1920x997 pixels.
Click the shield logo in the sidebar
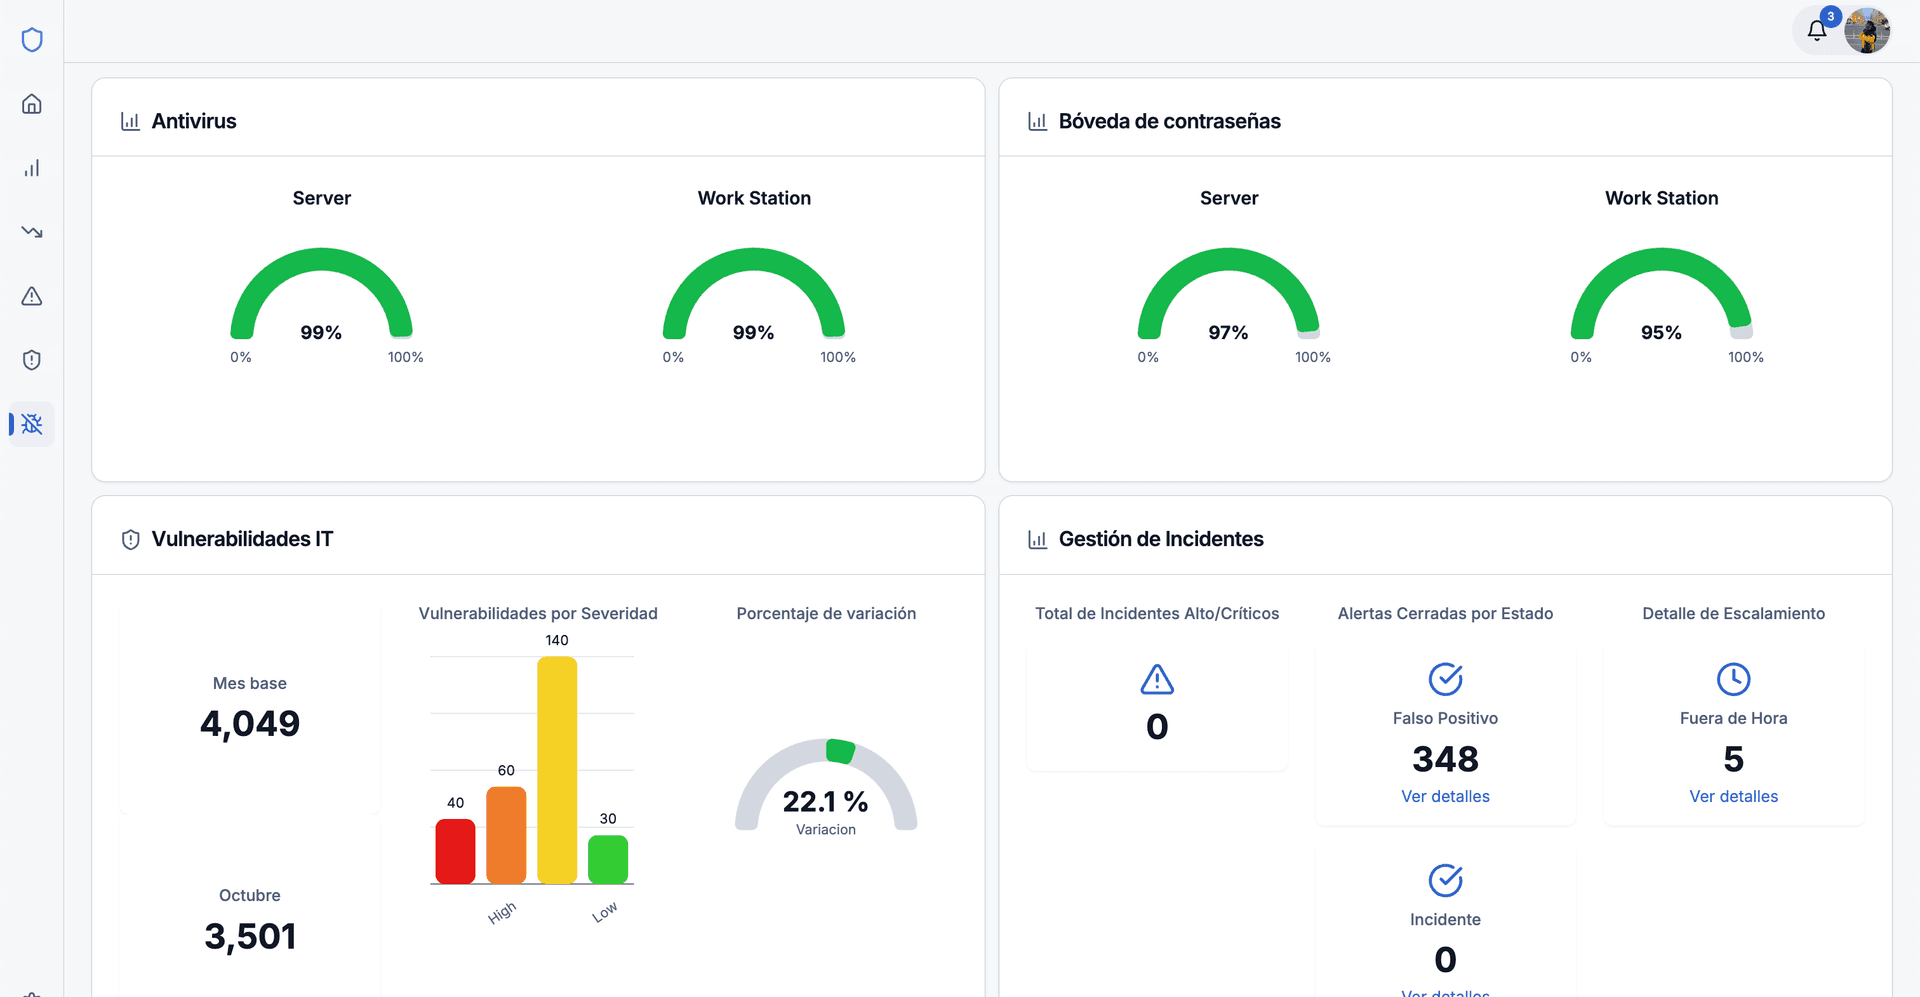tap(32, 40)
